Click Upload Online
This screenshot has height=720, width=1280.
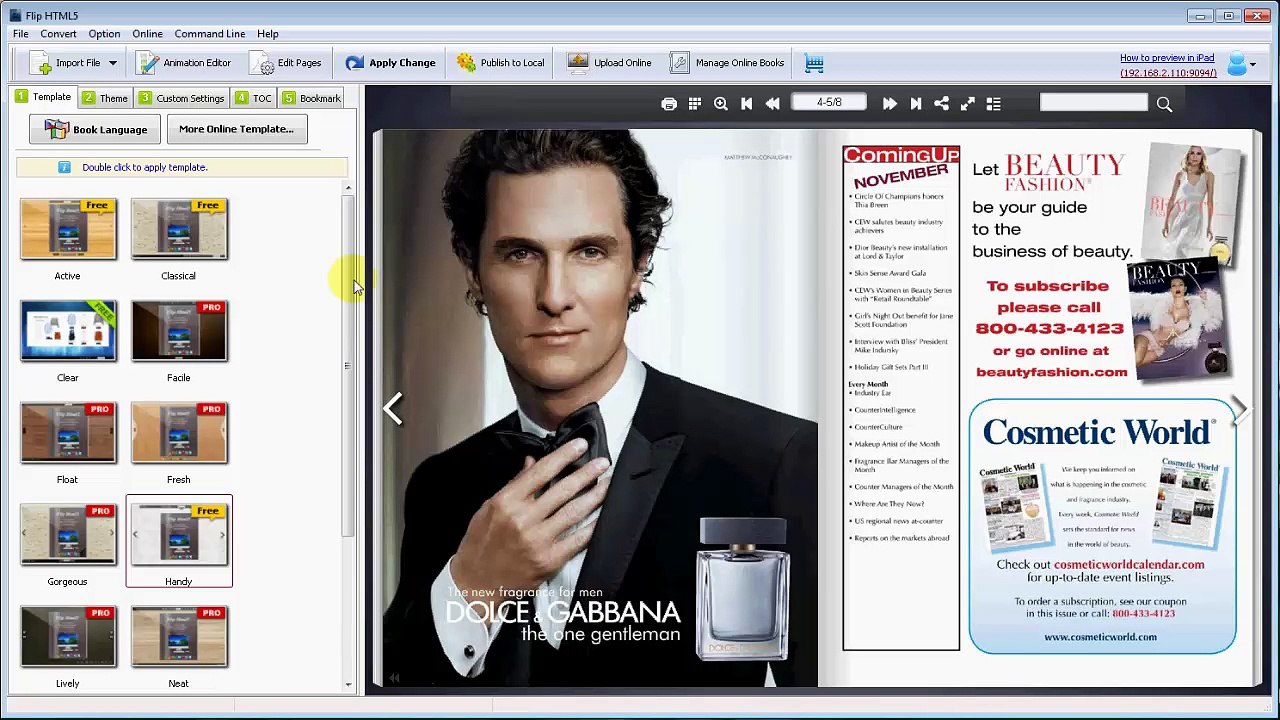(x=609, y=63)
